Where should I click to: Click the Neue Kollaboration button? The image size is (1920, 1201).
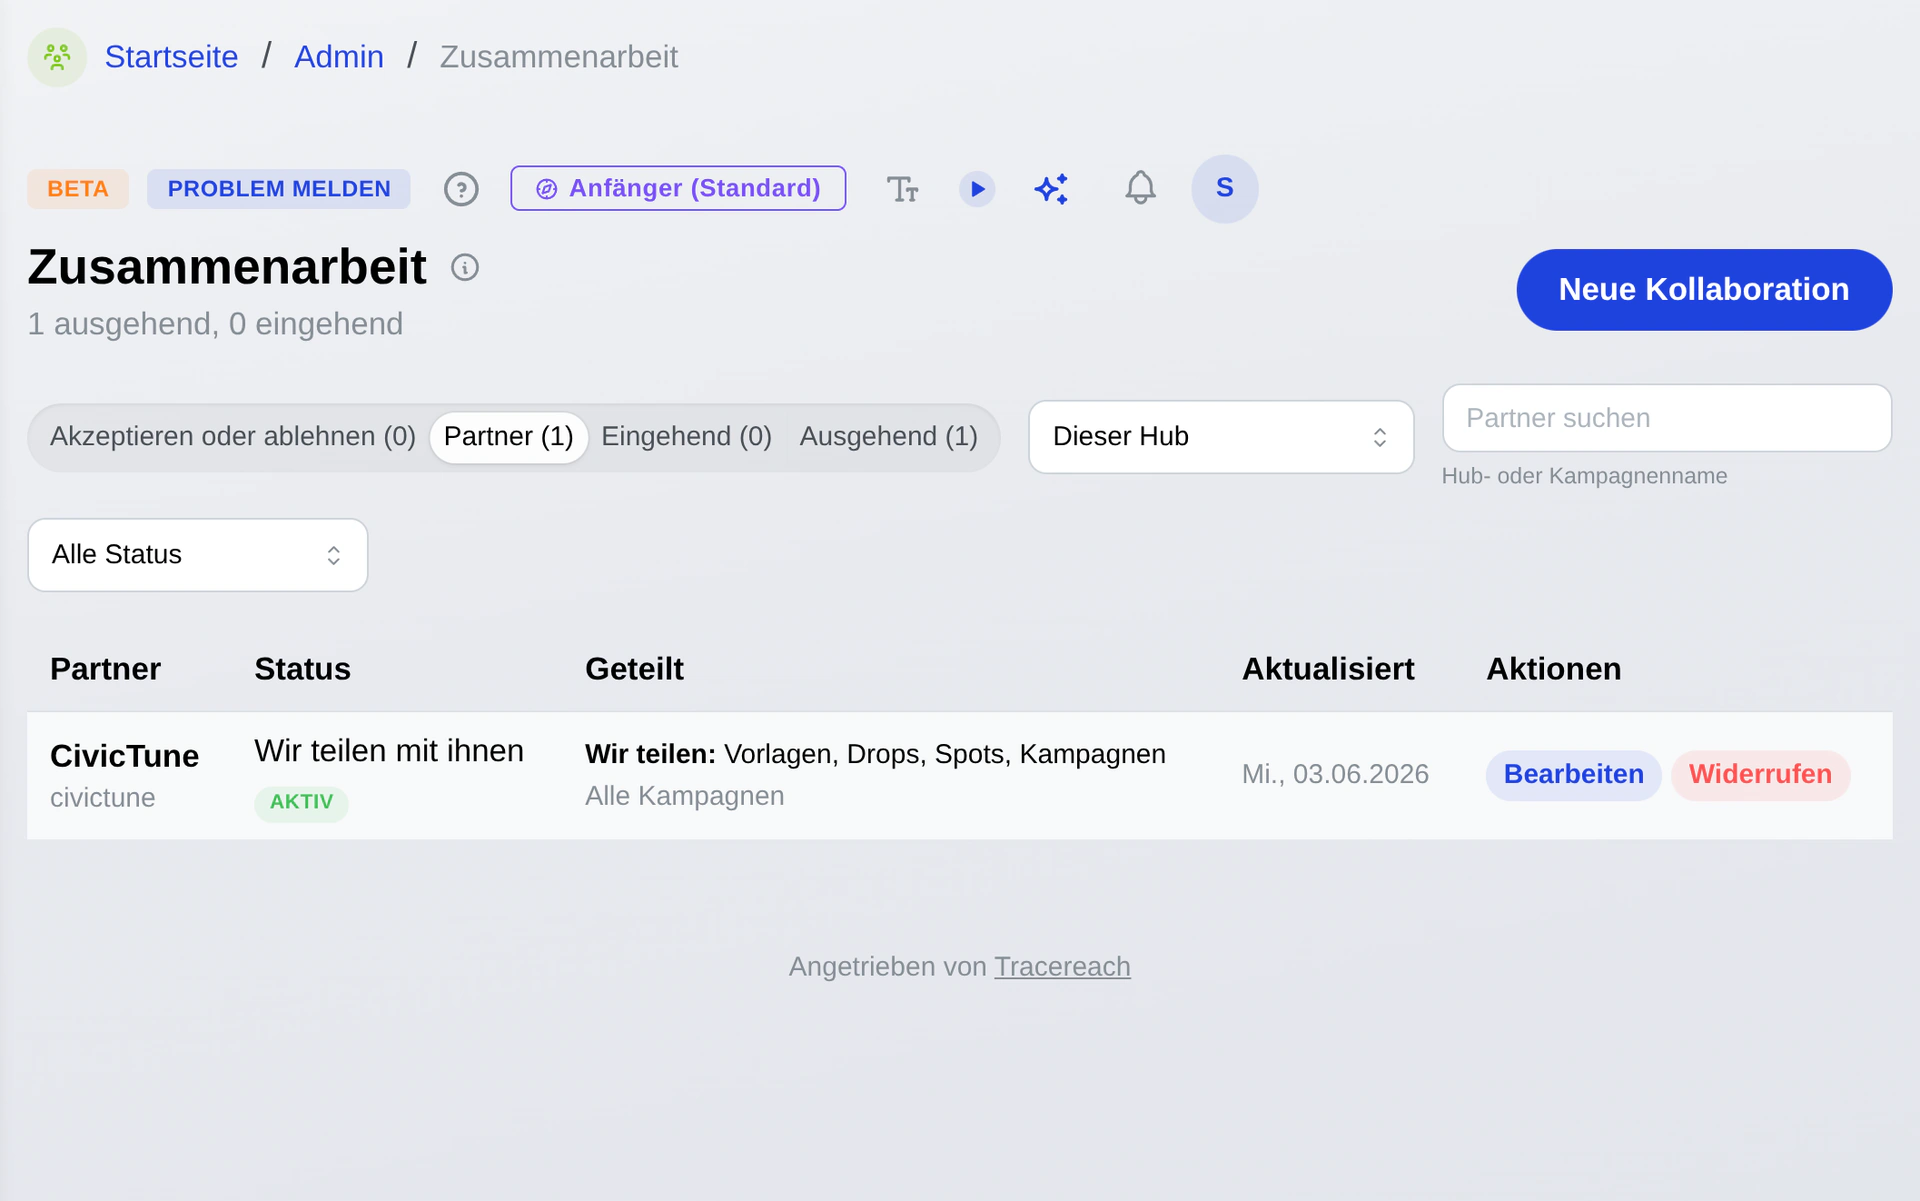pos(1704,290)
